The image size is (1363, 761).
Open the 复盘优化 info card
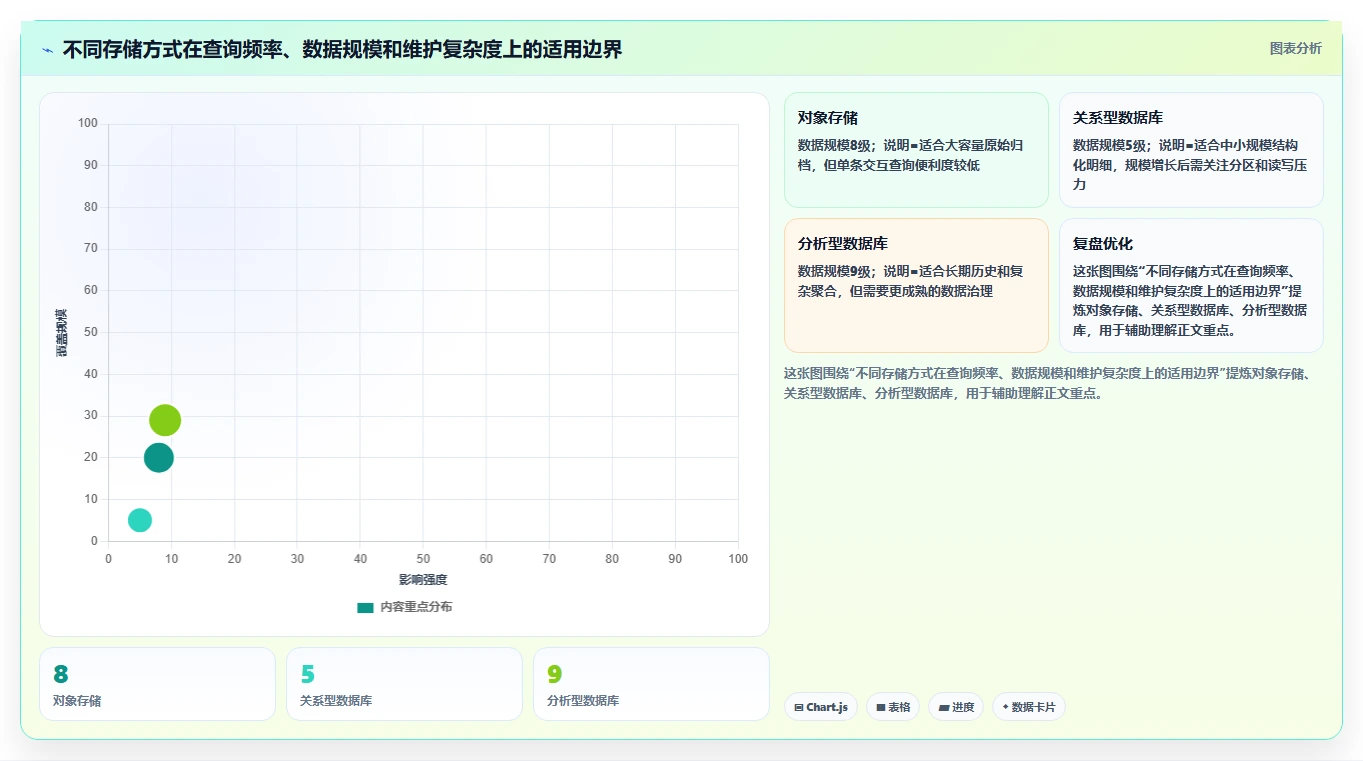coord(1191,286)
